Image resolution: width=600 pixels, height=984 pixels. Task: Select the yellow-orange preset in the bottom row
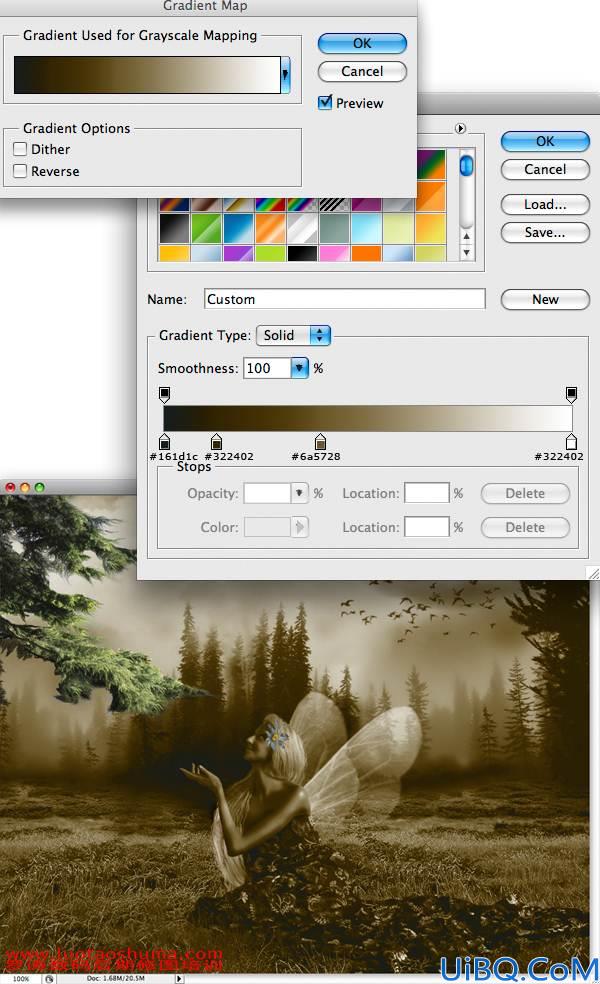174,254
